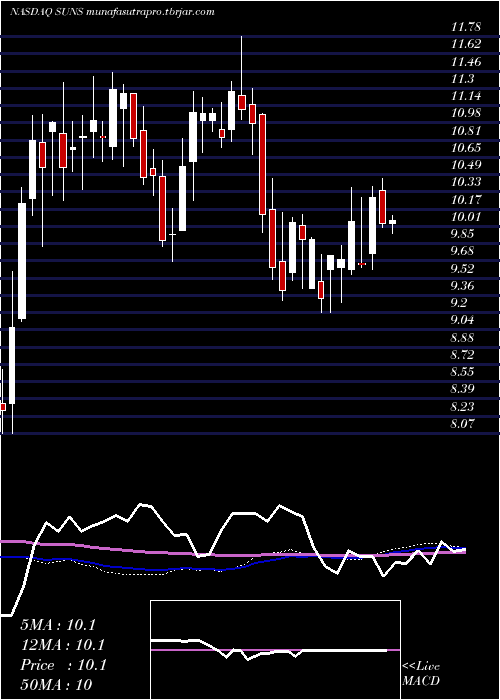Click the 10.98 price axis label
Viewport: 500px width, 700px height.
466,114
